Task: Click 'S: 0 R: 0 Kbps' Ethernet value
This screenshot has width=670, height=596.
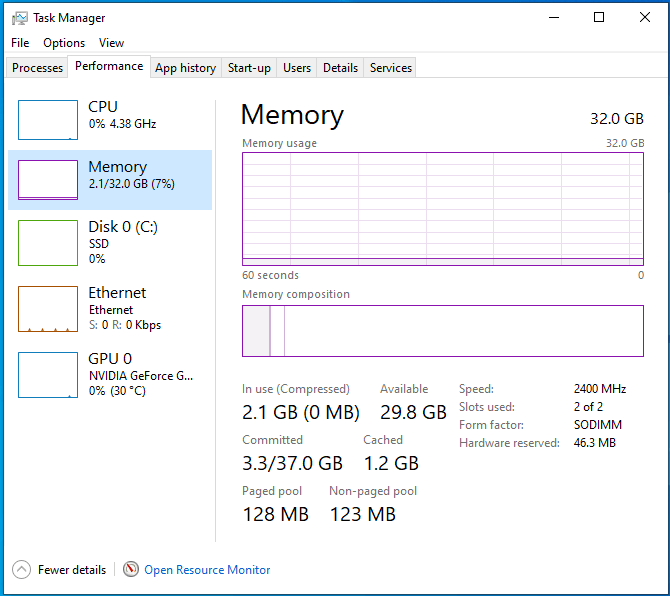Action: click(x=125, y=325)
